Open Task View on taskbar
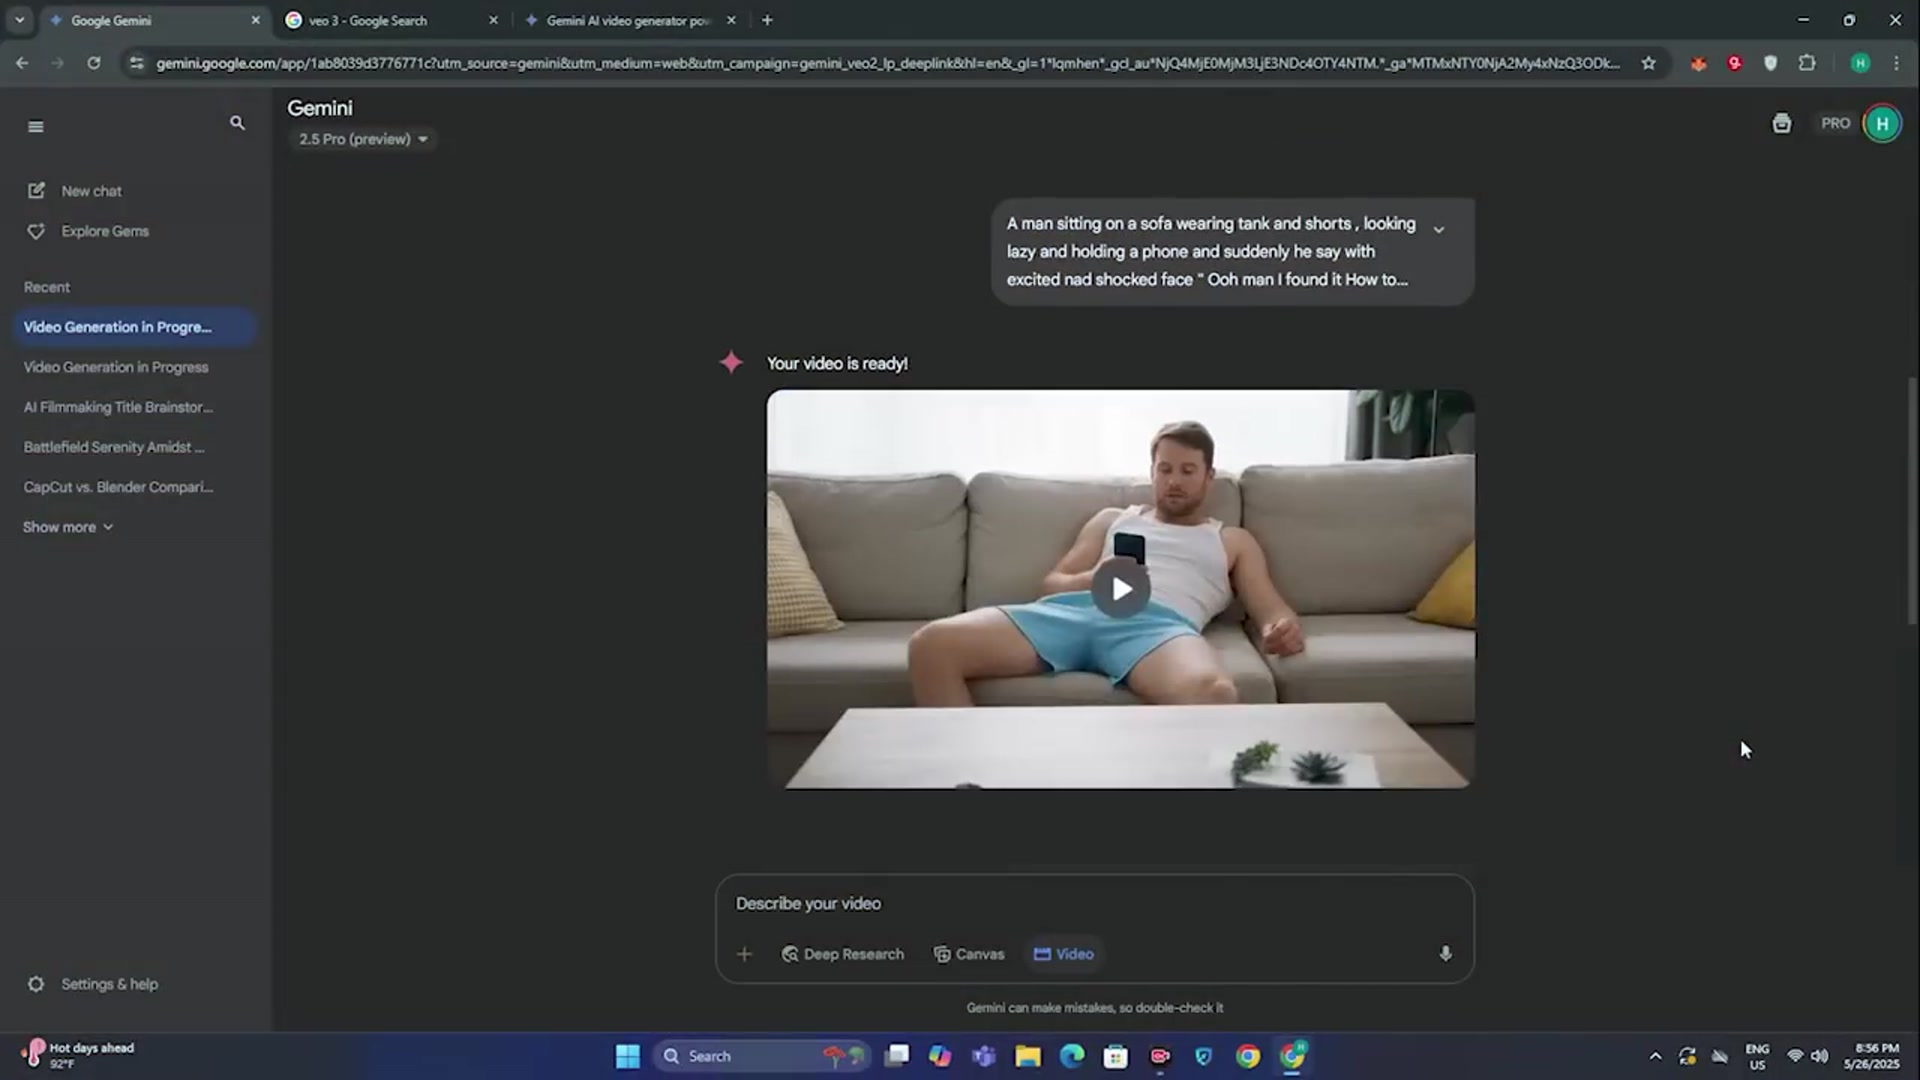This screenshot has width=1920, height=1080. coord(897,1056)
